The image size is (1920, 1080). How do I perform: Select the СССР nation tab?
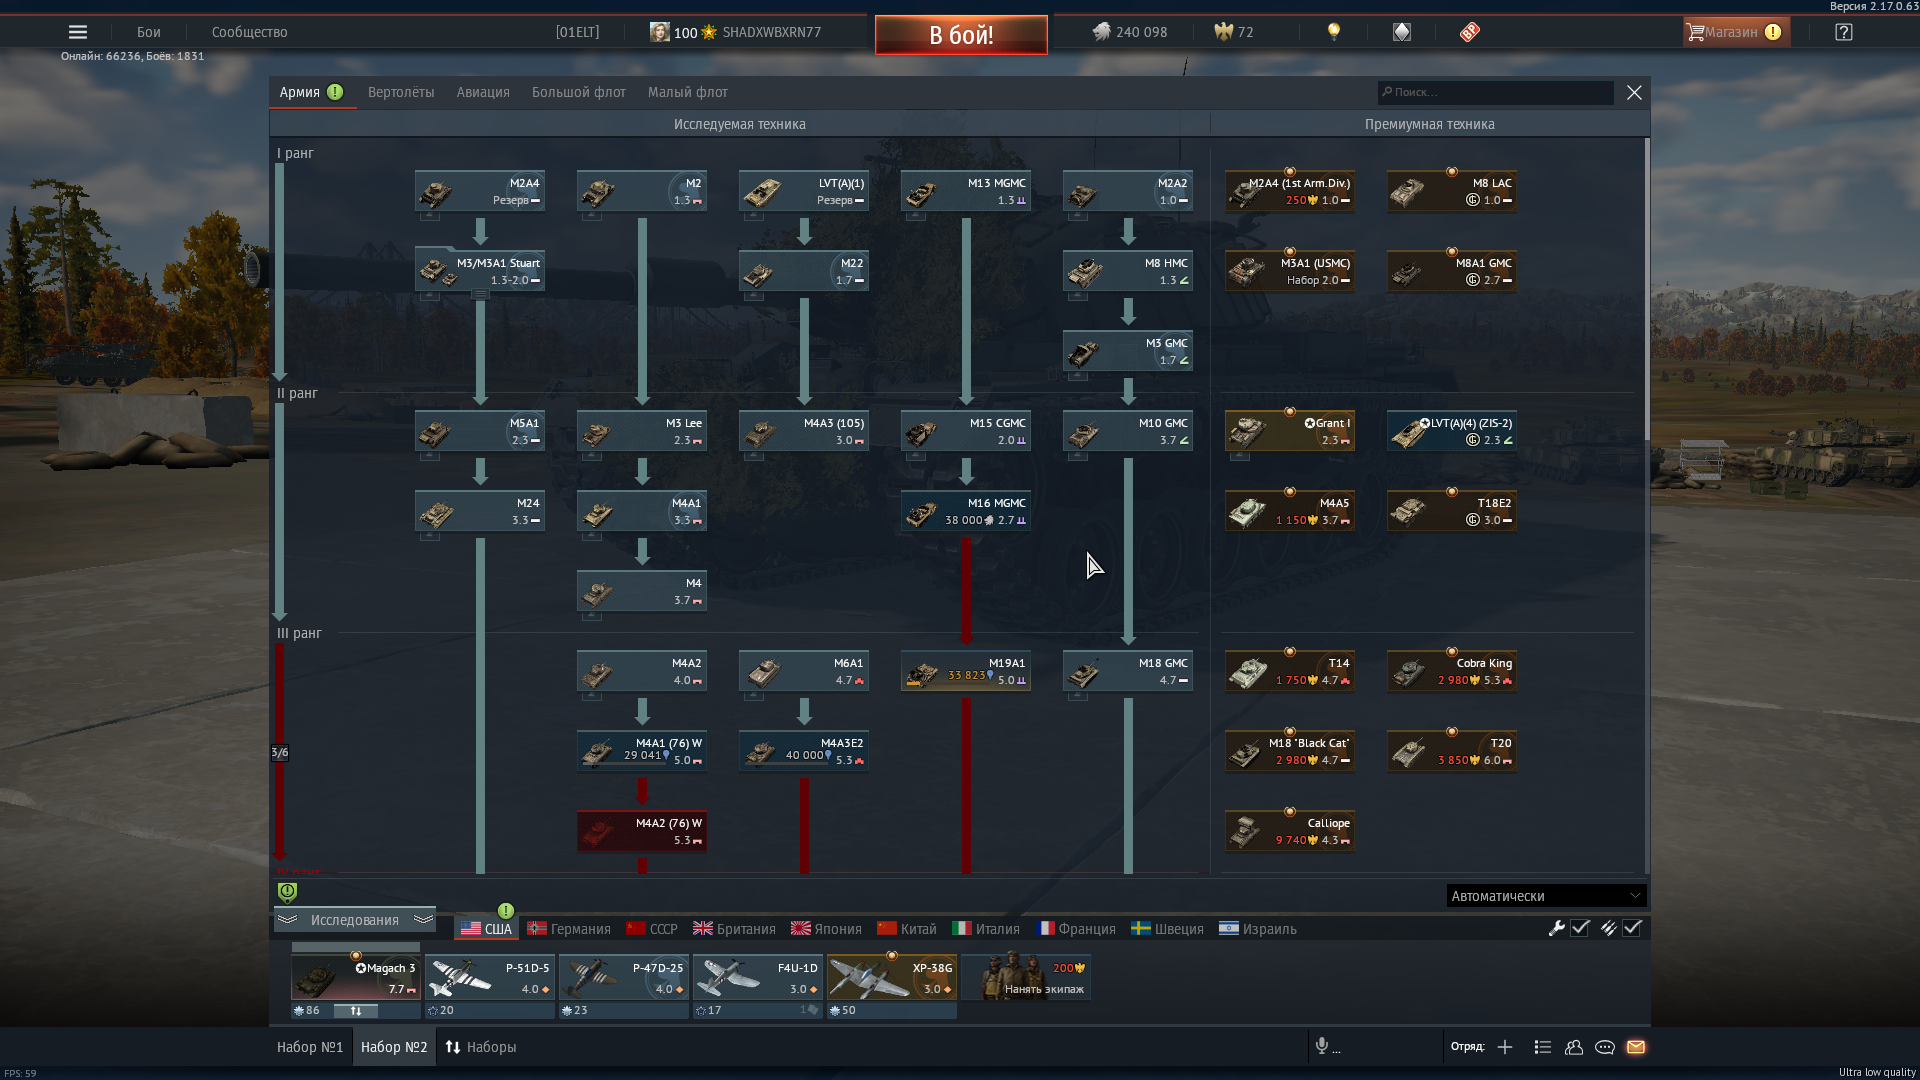[x=652, y=929]
